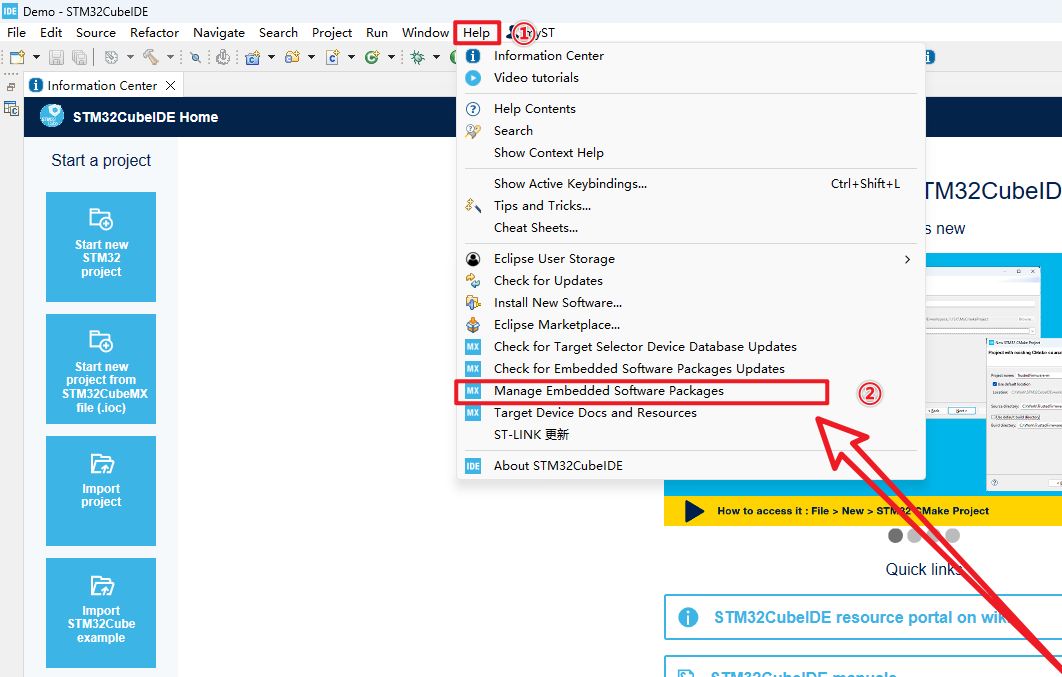Screen dimensions: 1062x677
Task: Open the Window menu
Action: pos(425,32)
